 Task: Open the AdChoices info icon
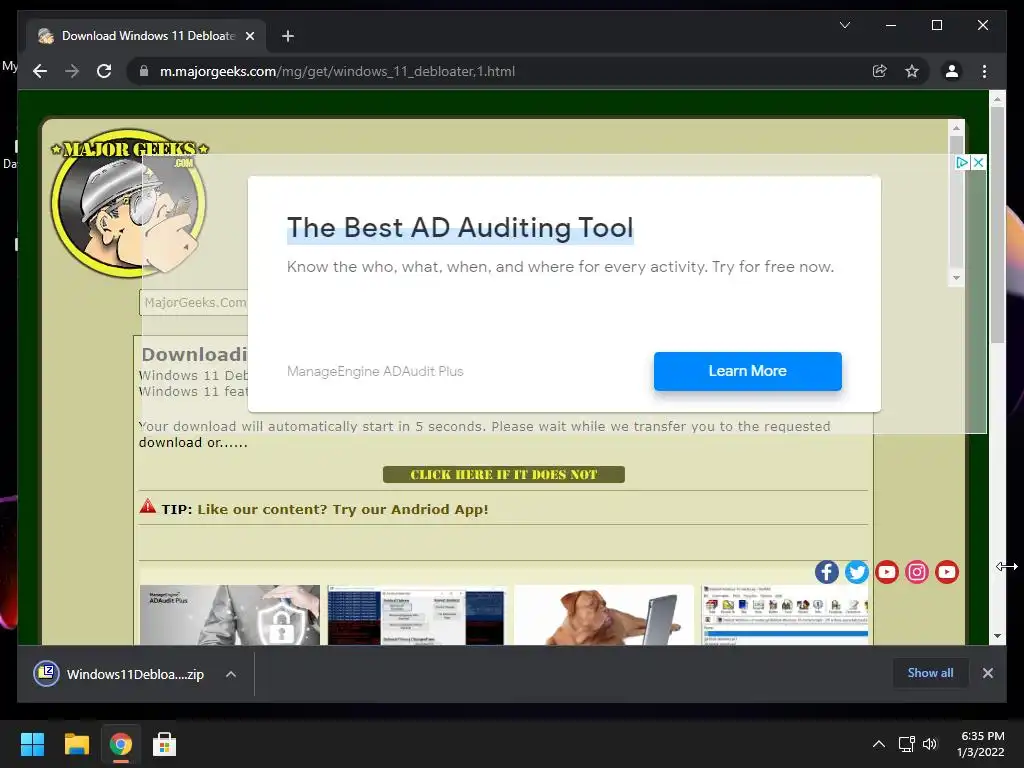click(x=962, y=162)
